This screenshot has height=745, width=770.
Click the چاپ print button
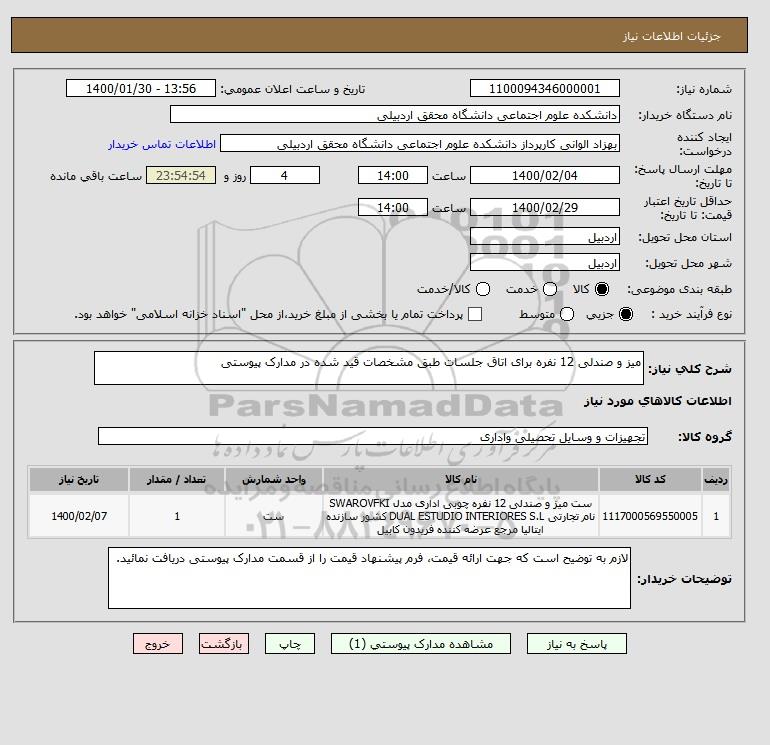click(290, 644)
